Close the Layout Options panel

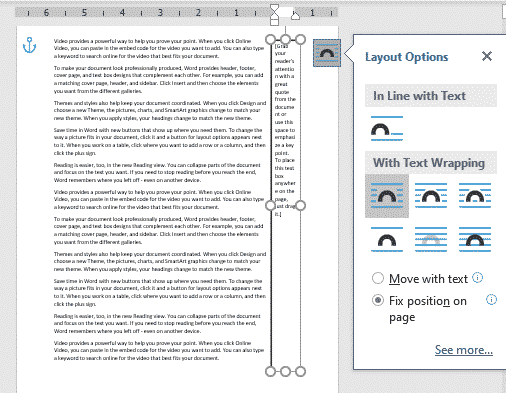[487, 56]
